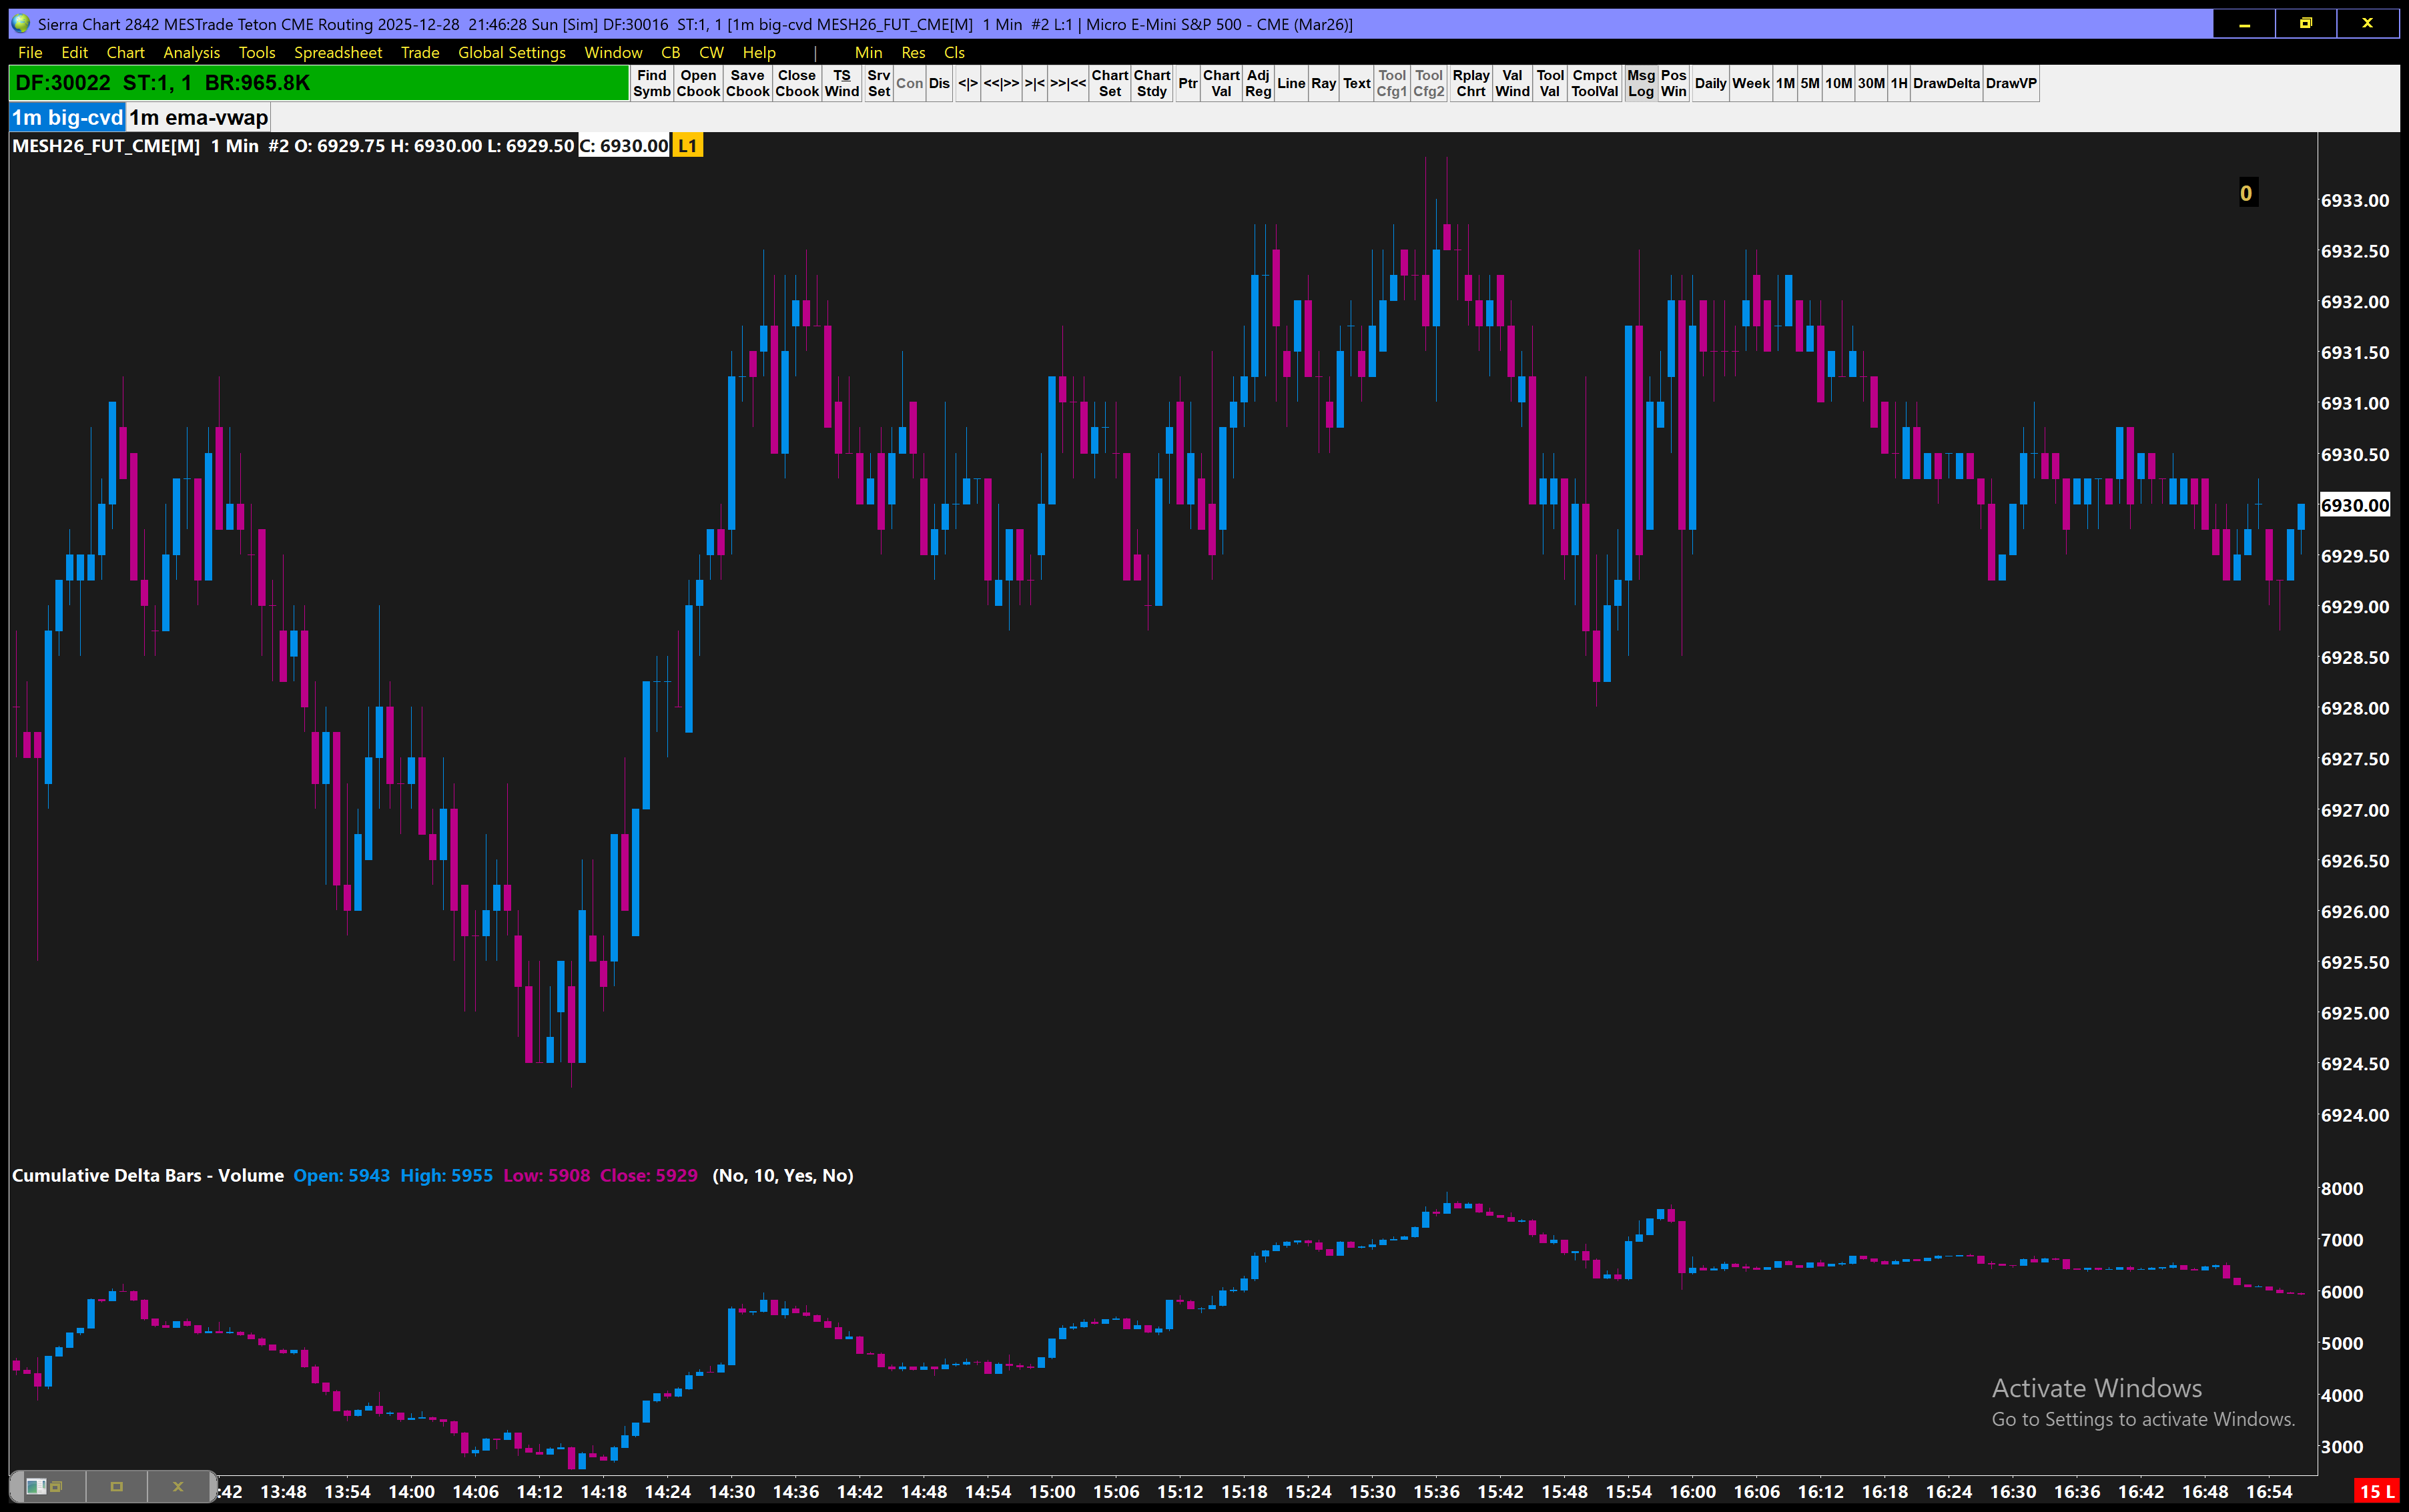
Task: Open the Chart Stdy studies button
Action: [x=1151, y=83]
